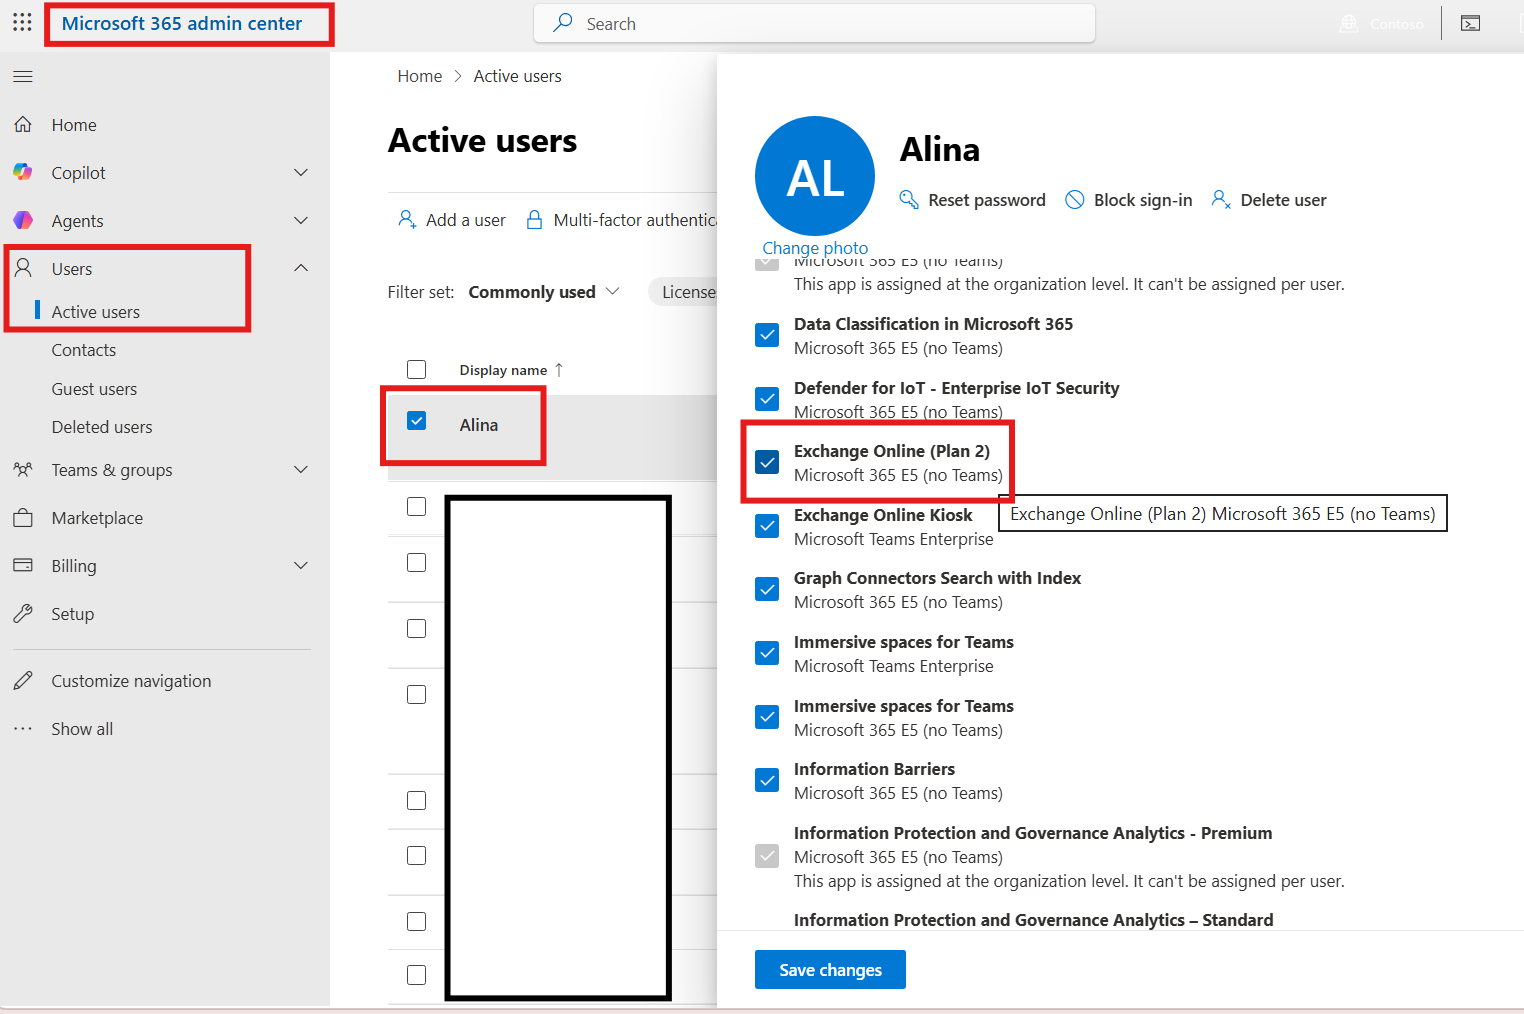
Task: Click Delete user in the panel
Action: pyautogui.click(x=1269, y=200)
